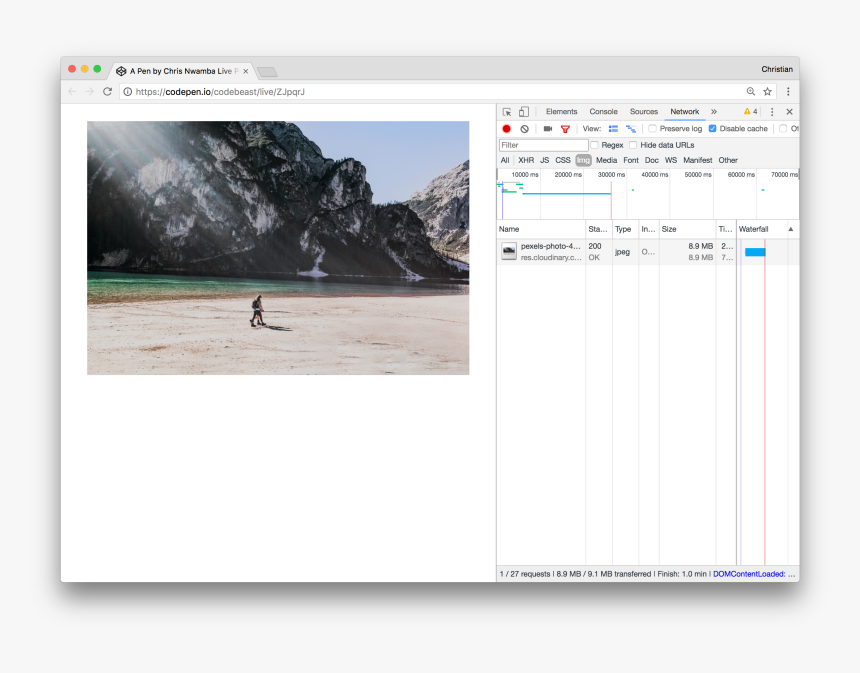Enable Regex filtering
This screenshot has width=860, height=673.
click(x=595, y=145)
